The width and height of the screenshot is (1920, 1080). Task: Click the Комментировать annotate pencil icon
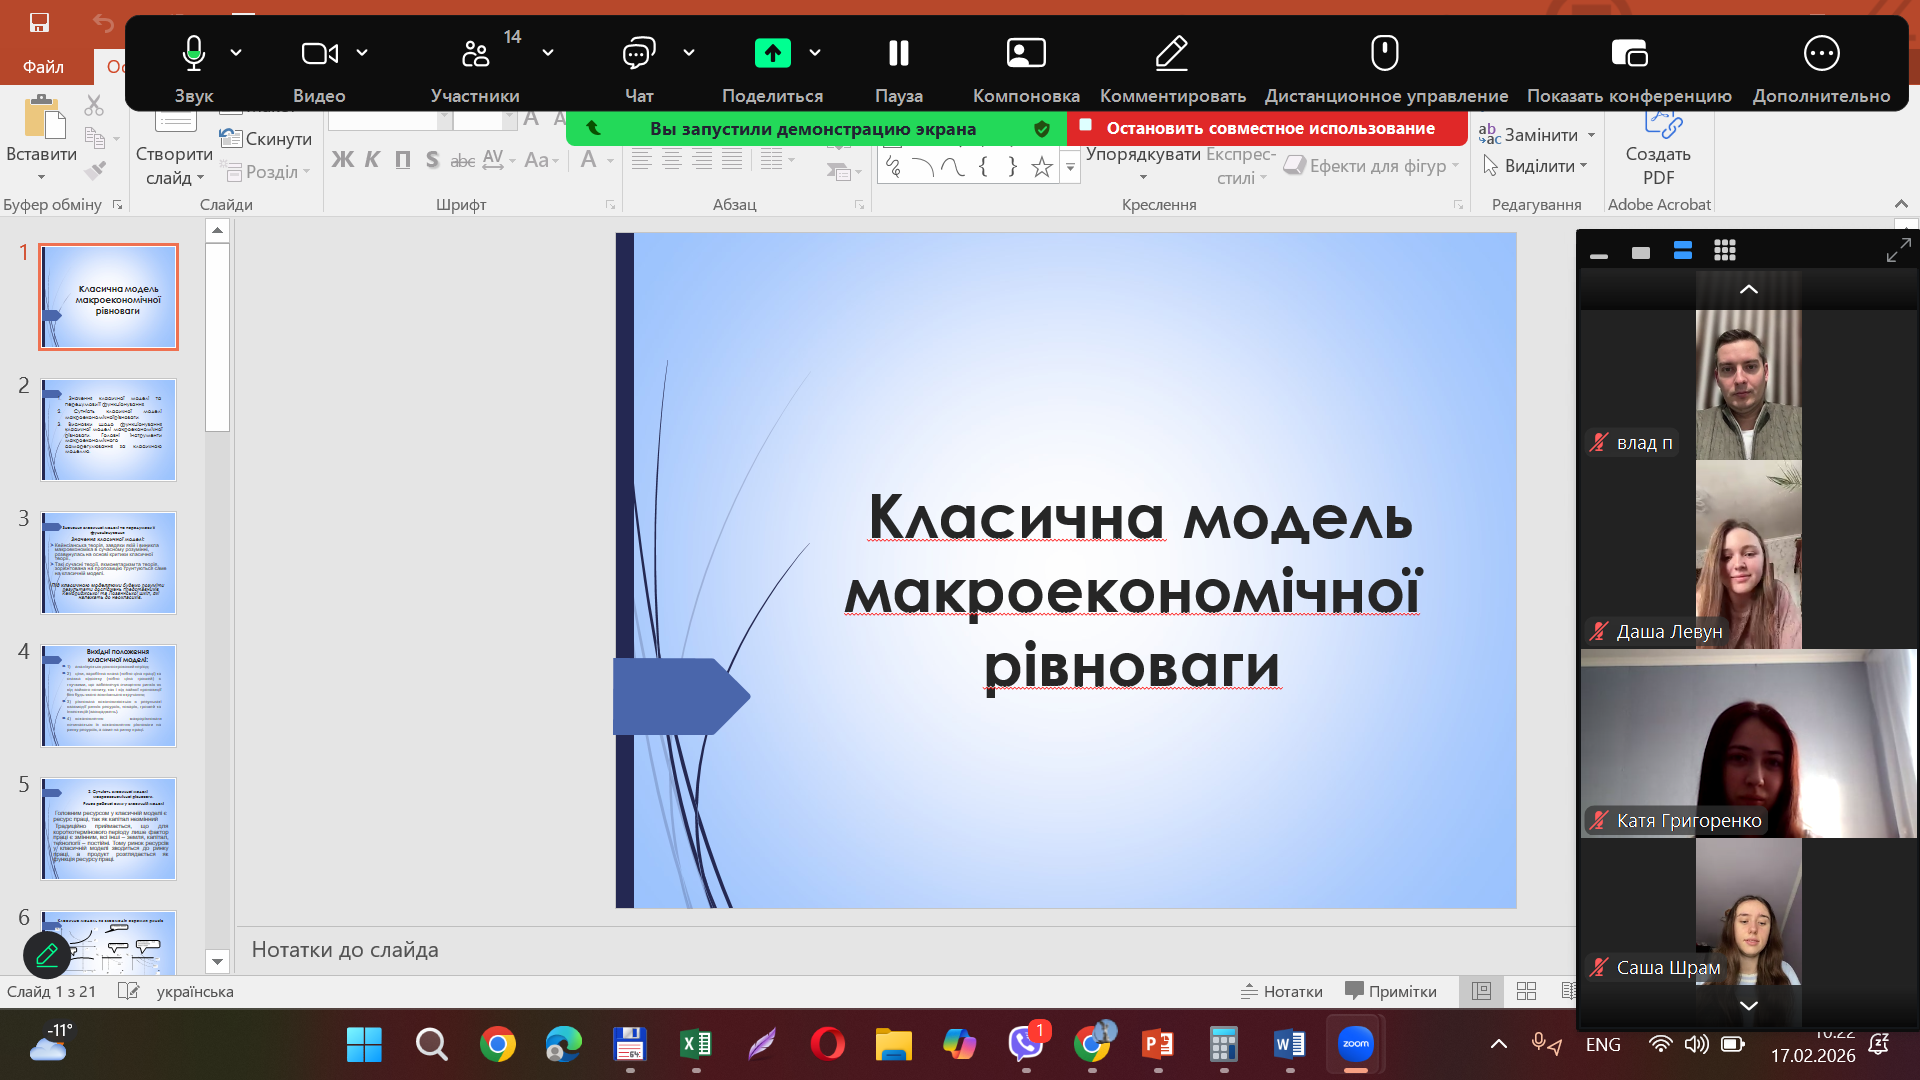[x=1171, y=53]
